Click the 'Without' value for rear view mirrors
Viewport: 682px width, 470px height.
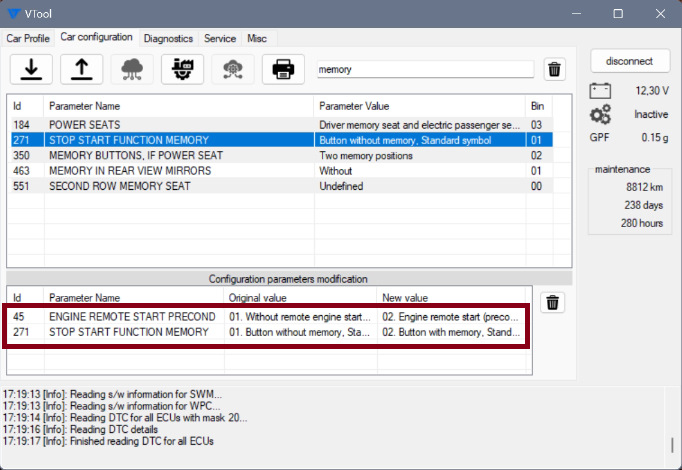tap(335, 171)
